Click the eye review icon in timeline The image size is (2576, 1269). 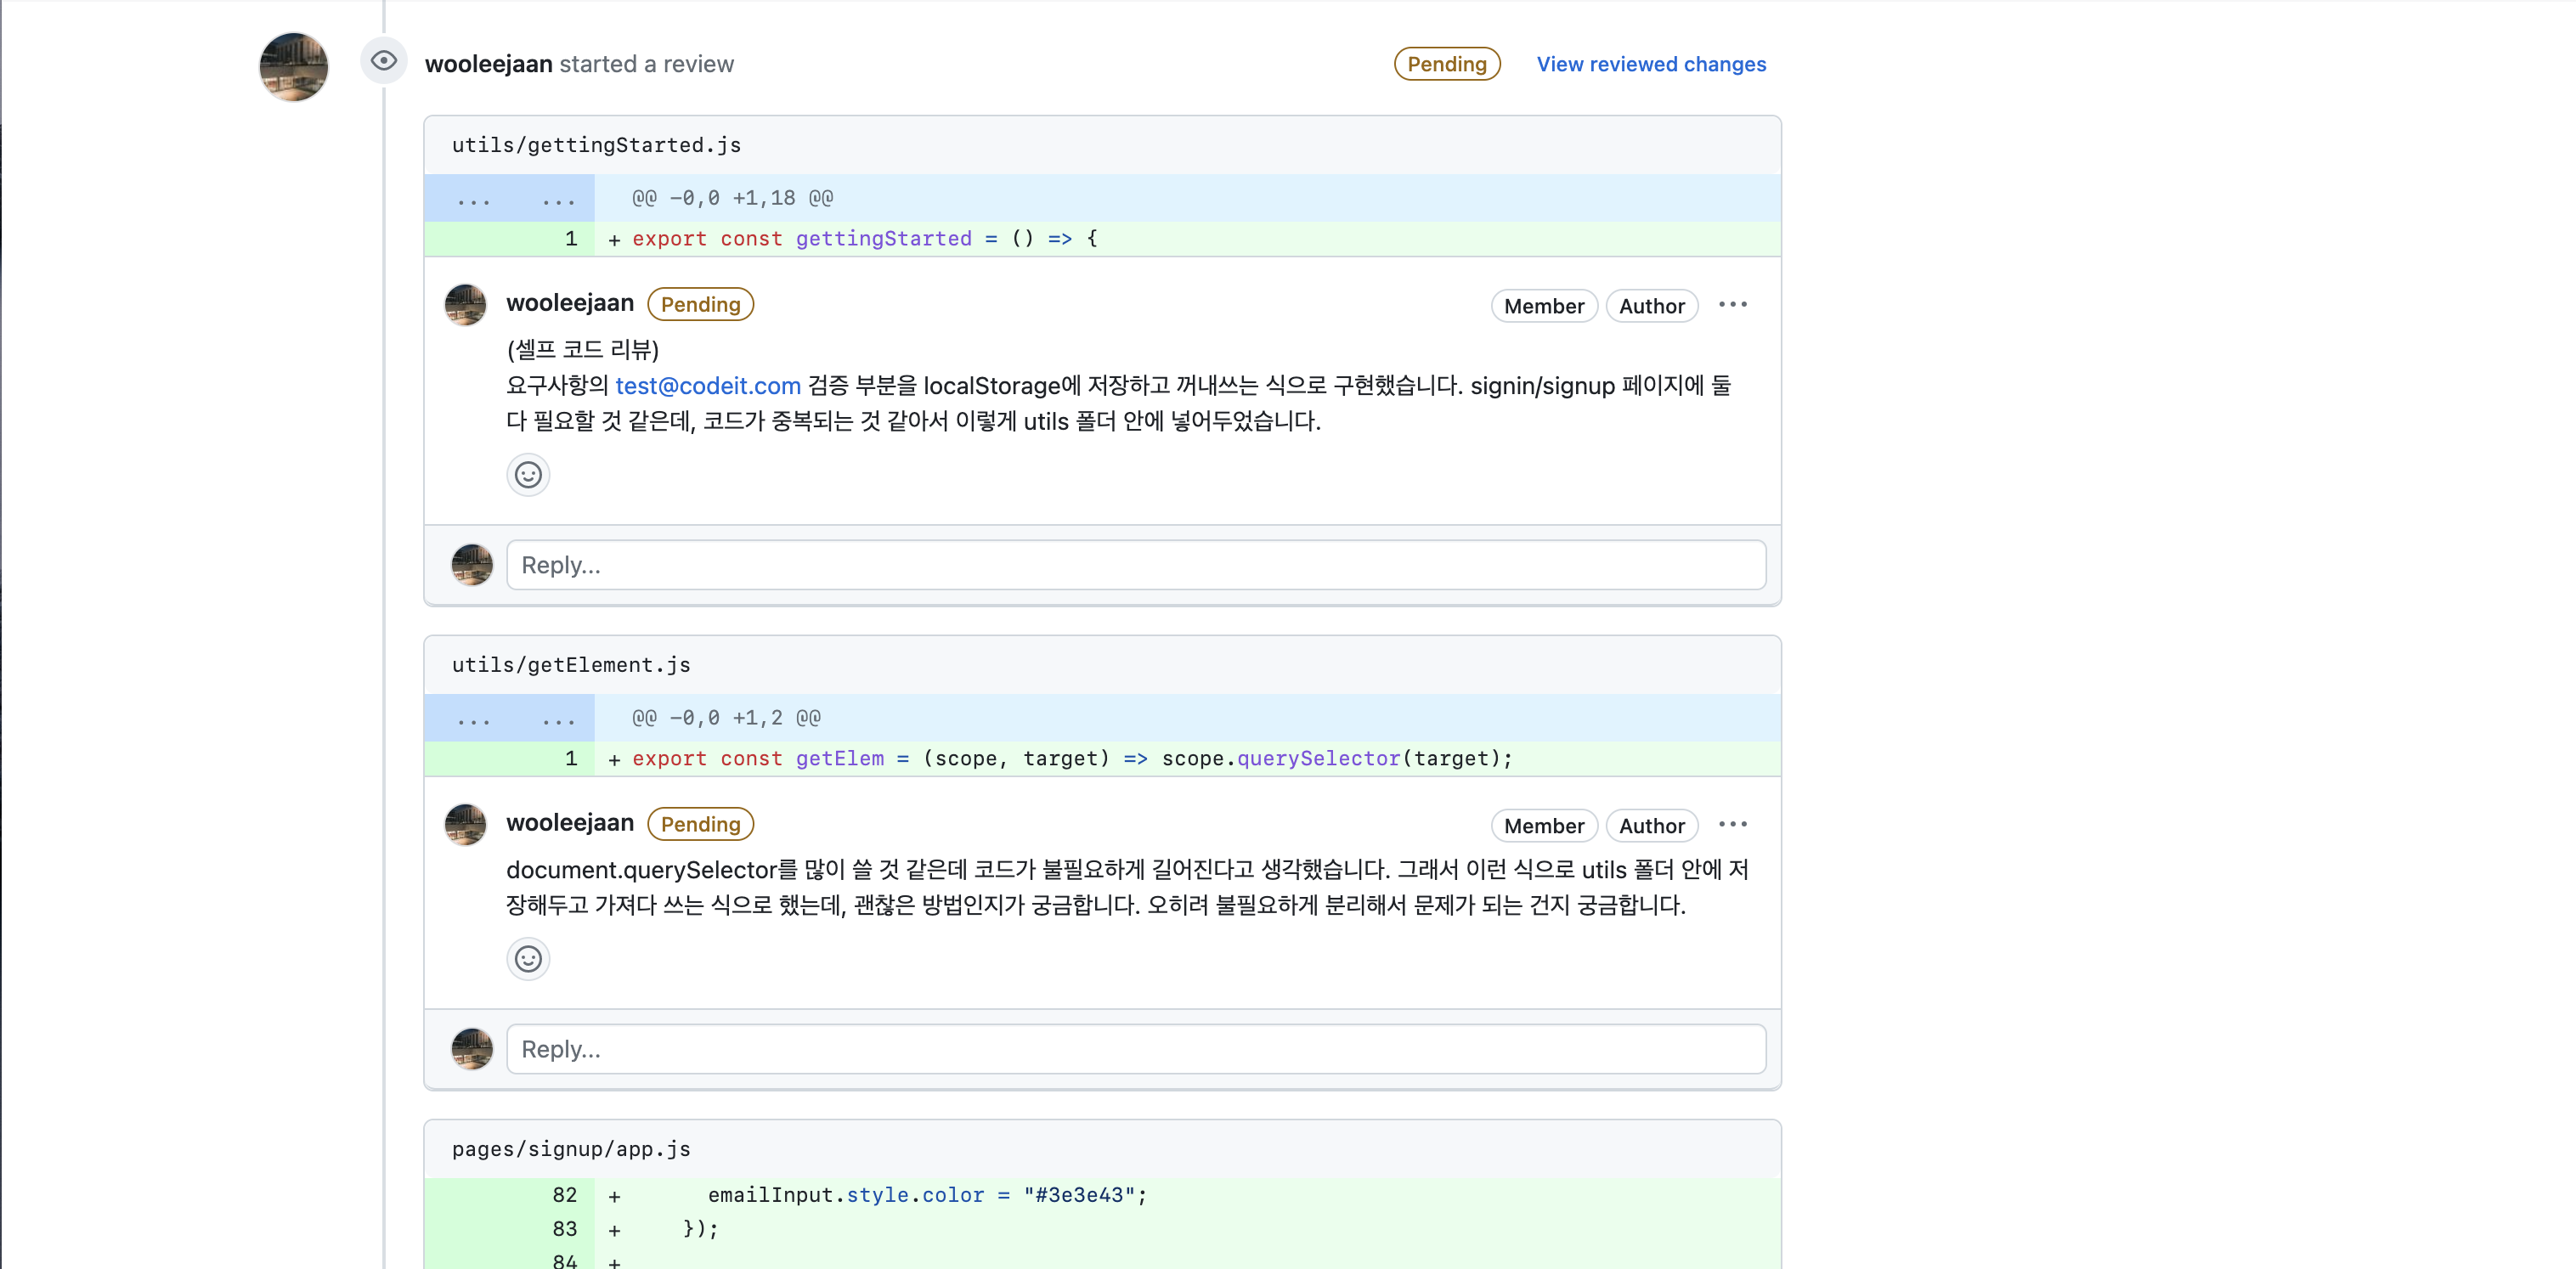(383, 62)
